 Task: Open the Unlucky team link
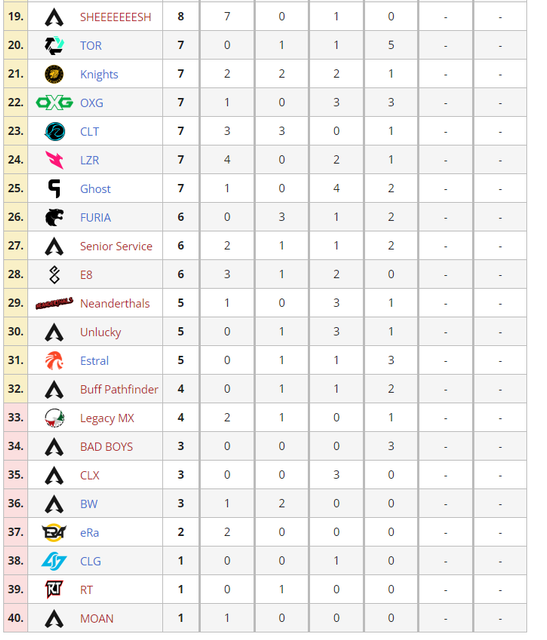(x=100, y=332)
